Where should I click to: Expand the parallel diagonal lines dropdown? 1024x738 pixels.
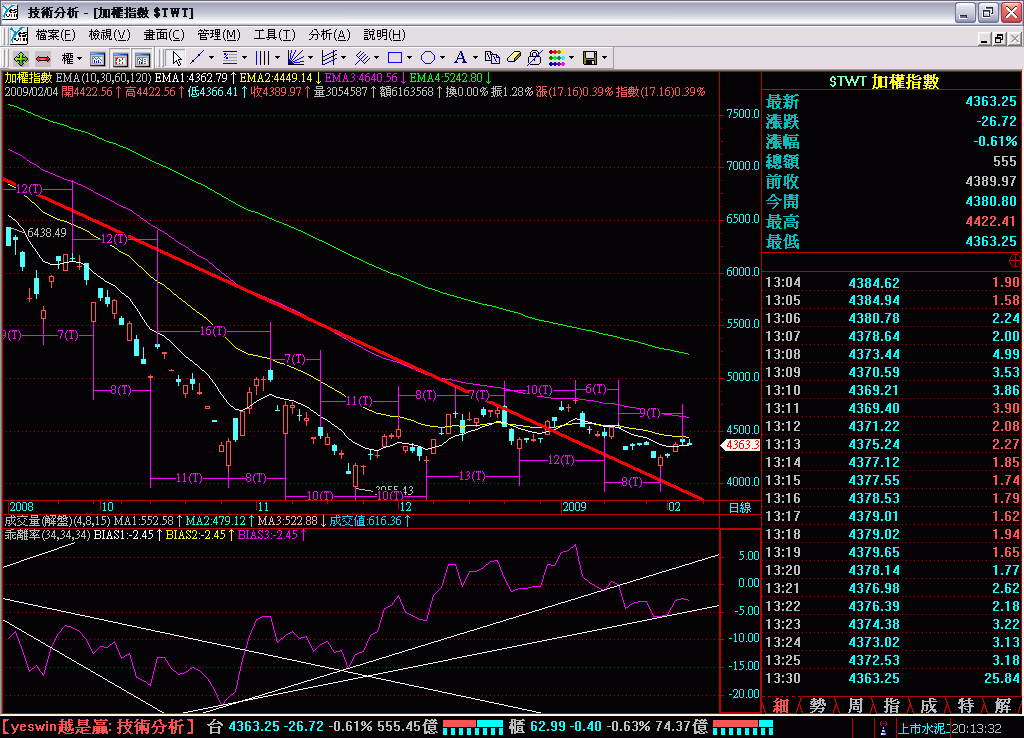click(x=377, y=59)
